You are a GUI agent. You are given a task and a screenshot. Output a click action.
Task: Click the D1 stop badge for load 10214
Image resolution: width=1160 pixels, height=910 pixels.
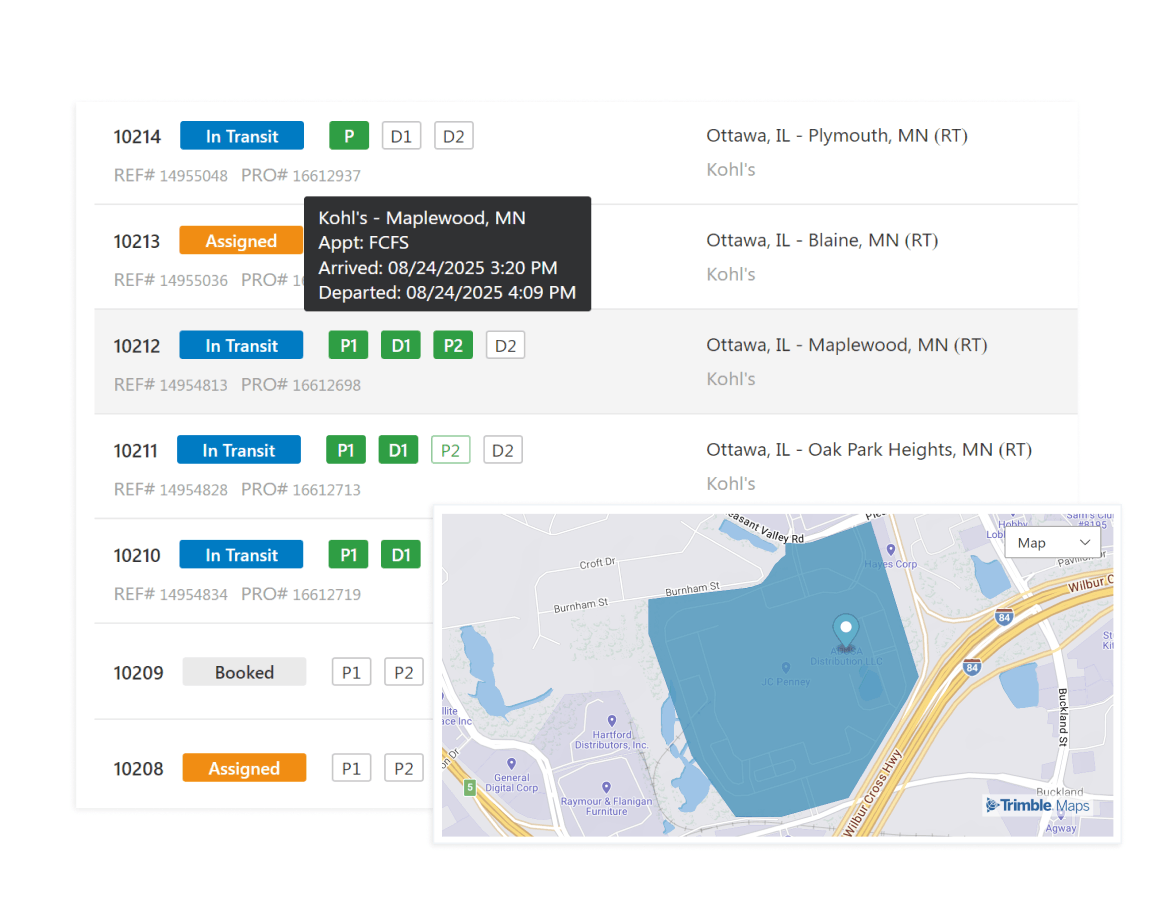click(x=401, y=136)
